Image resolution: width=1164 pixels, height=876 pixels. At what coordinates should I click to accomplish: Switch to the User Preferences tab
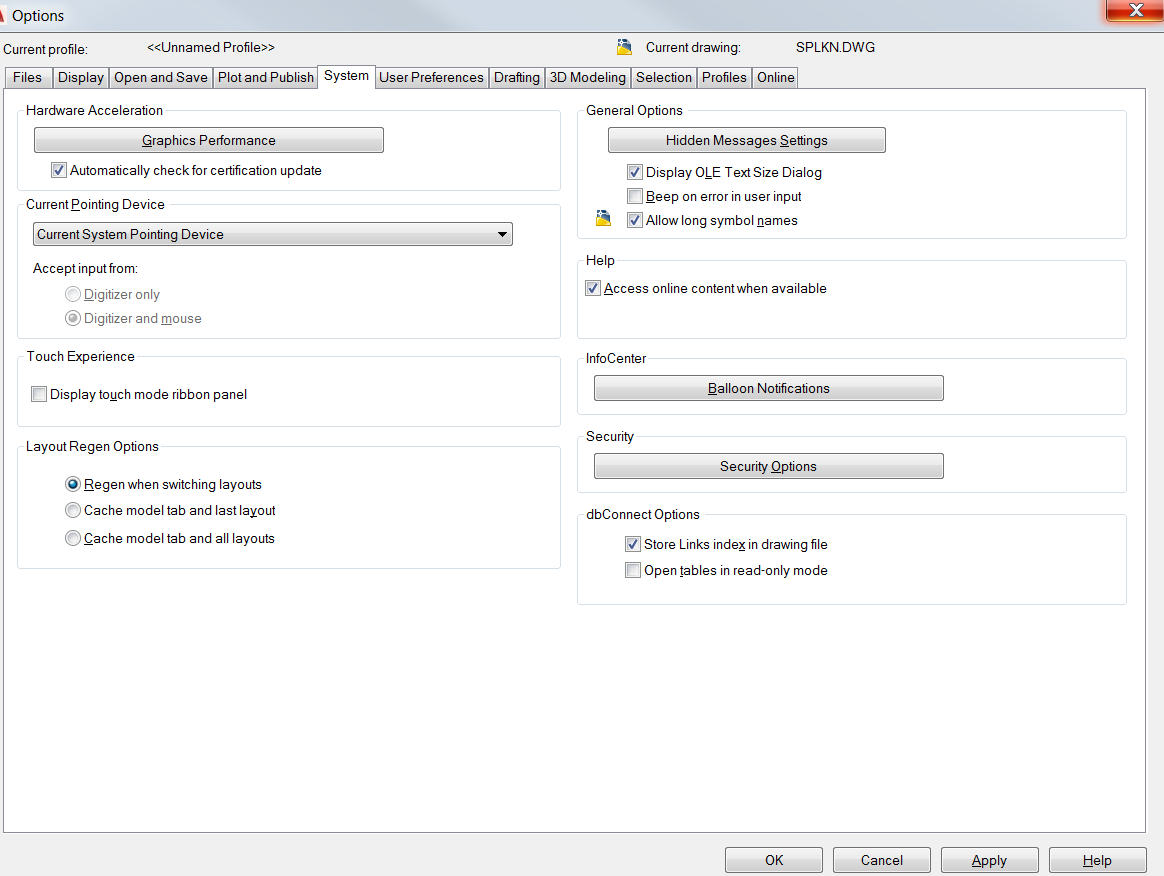pos(431,77)
